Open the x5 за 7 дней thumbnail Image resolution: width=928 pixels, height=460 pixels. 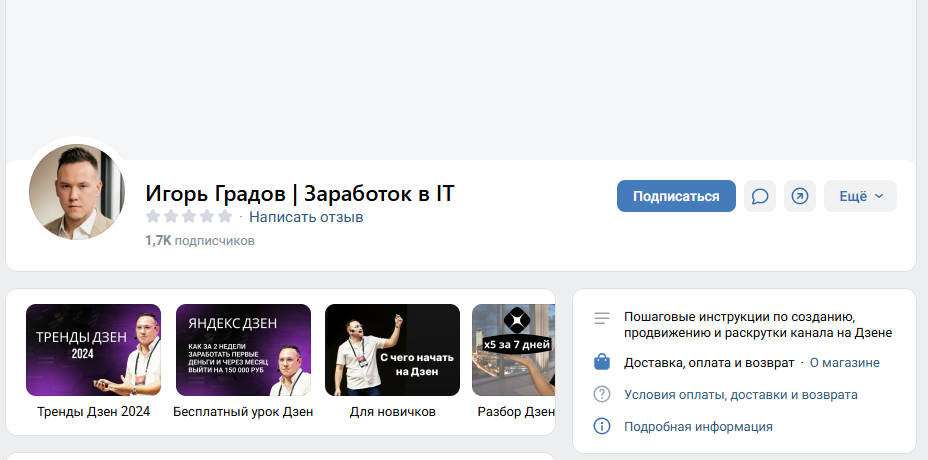tap(513, 350)
